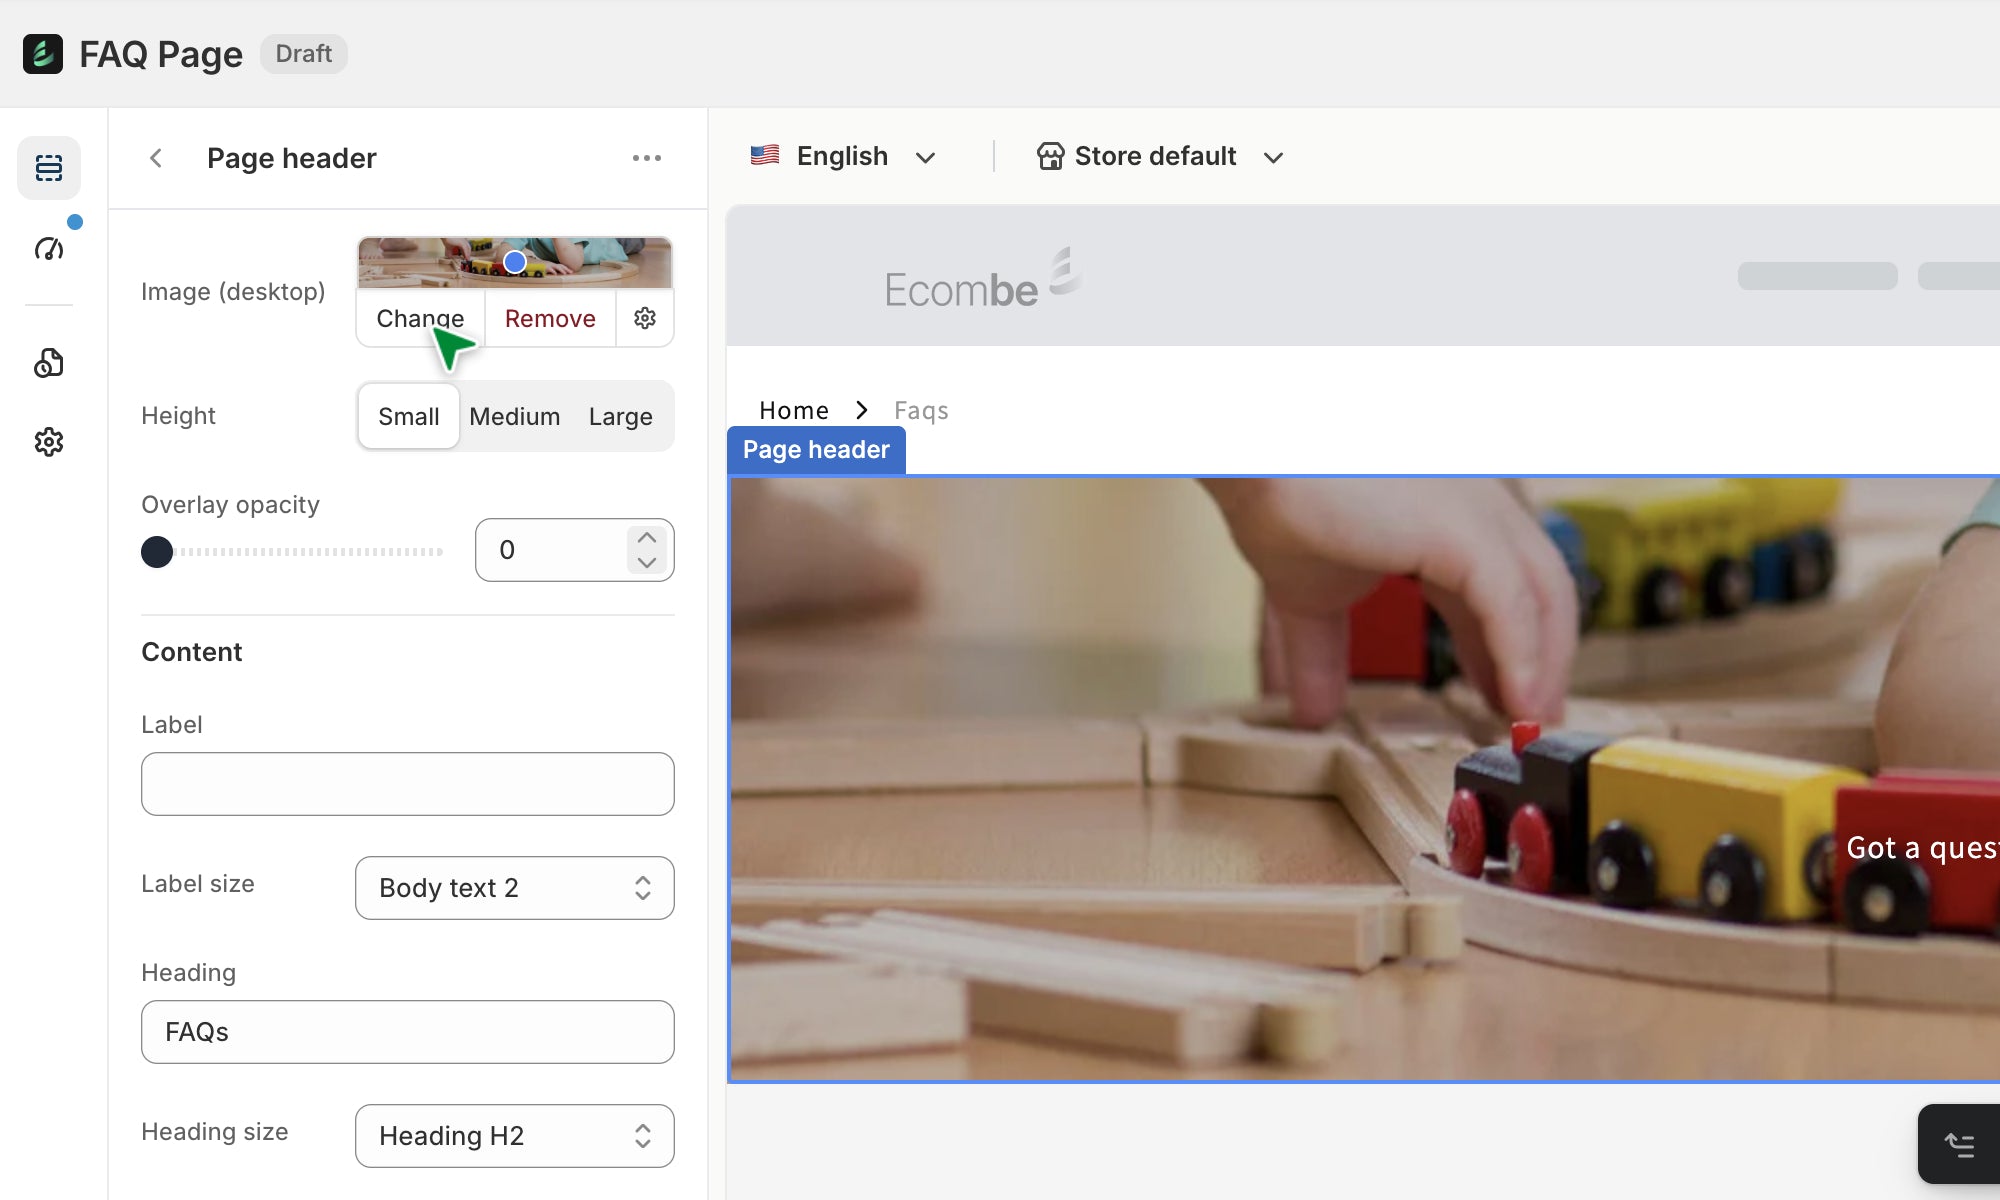Select Large height option
The width and height of the screenshot is (2000, 1200).
click(x=620, y=416)
